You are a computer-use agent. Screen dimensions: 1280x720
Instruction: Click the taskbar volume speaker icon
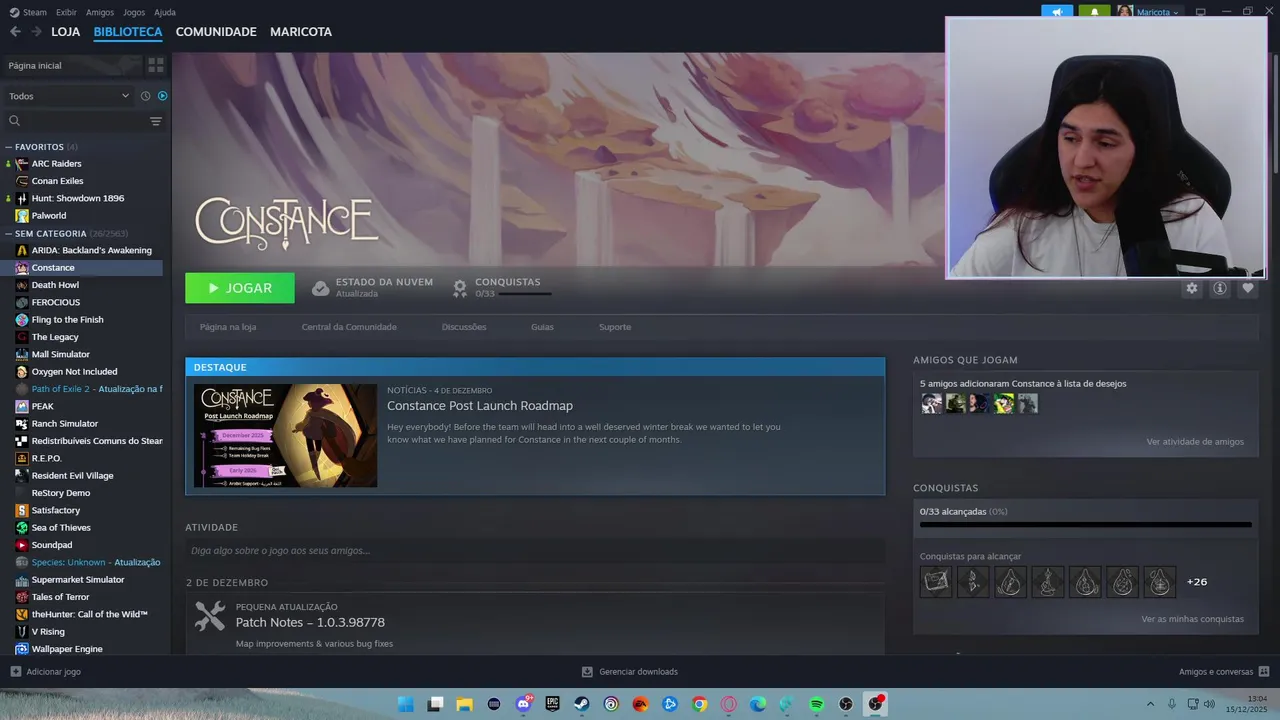(x=1209, y=704)
